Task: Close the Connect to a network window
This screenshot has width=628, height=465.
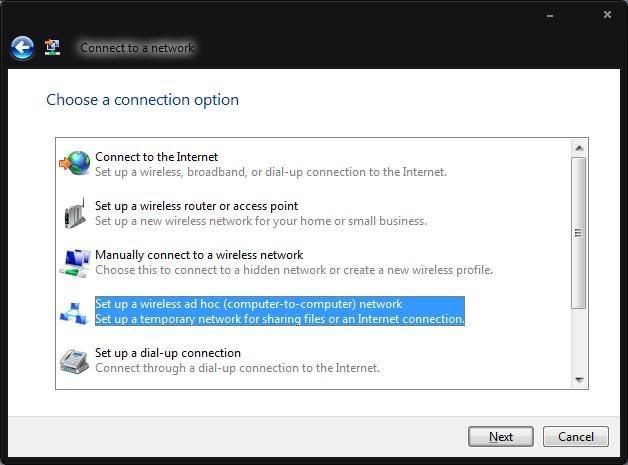Action: (607, 16)
